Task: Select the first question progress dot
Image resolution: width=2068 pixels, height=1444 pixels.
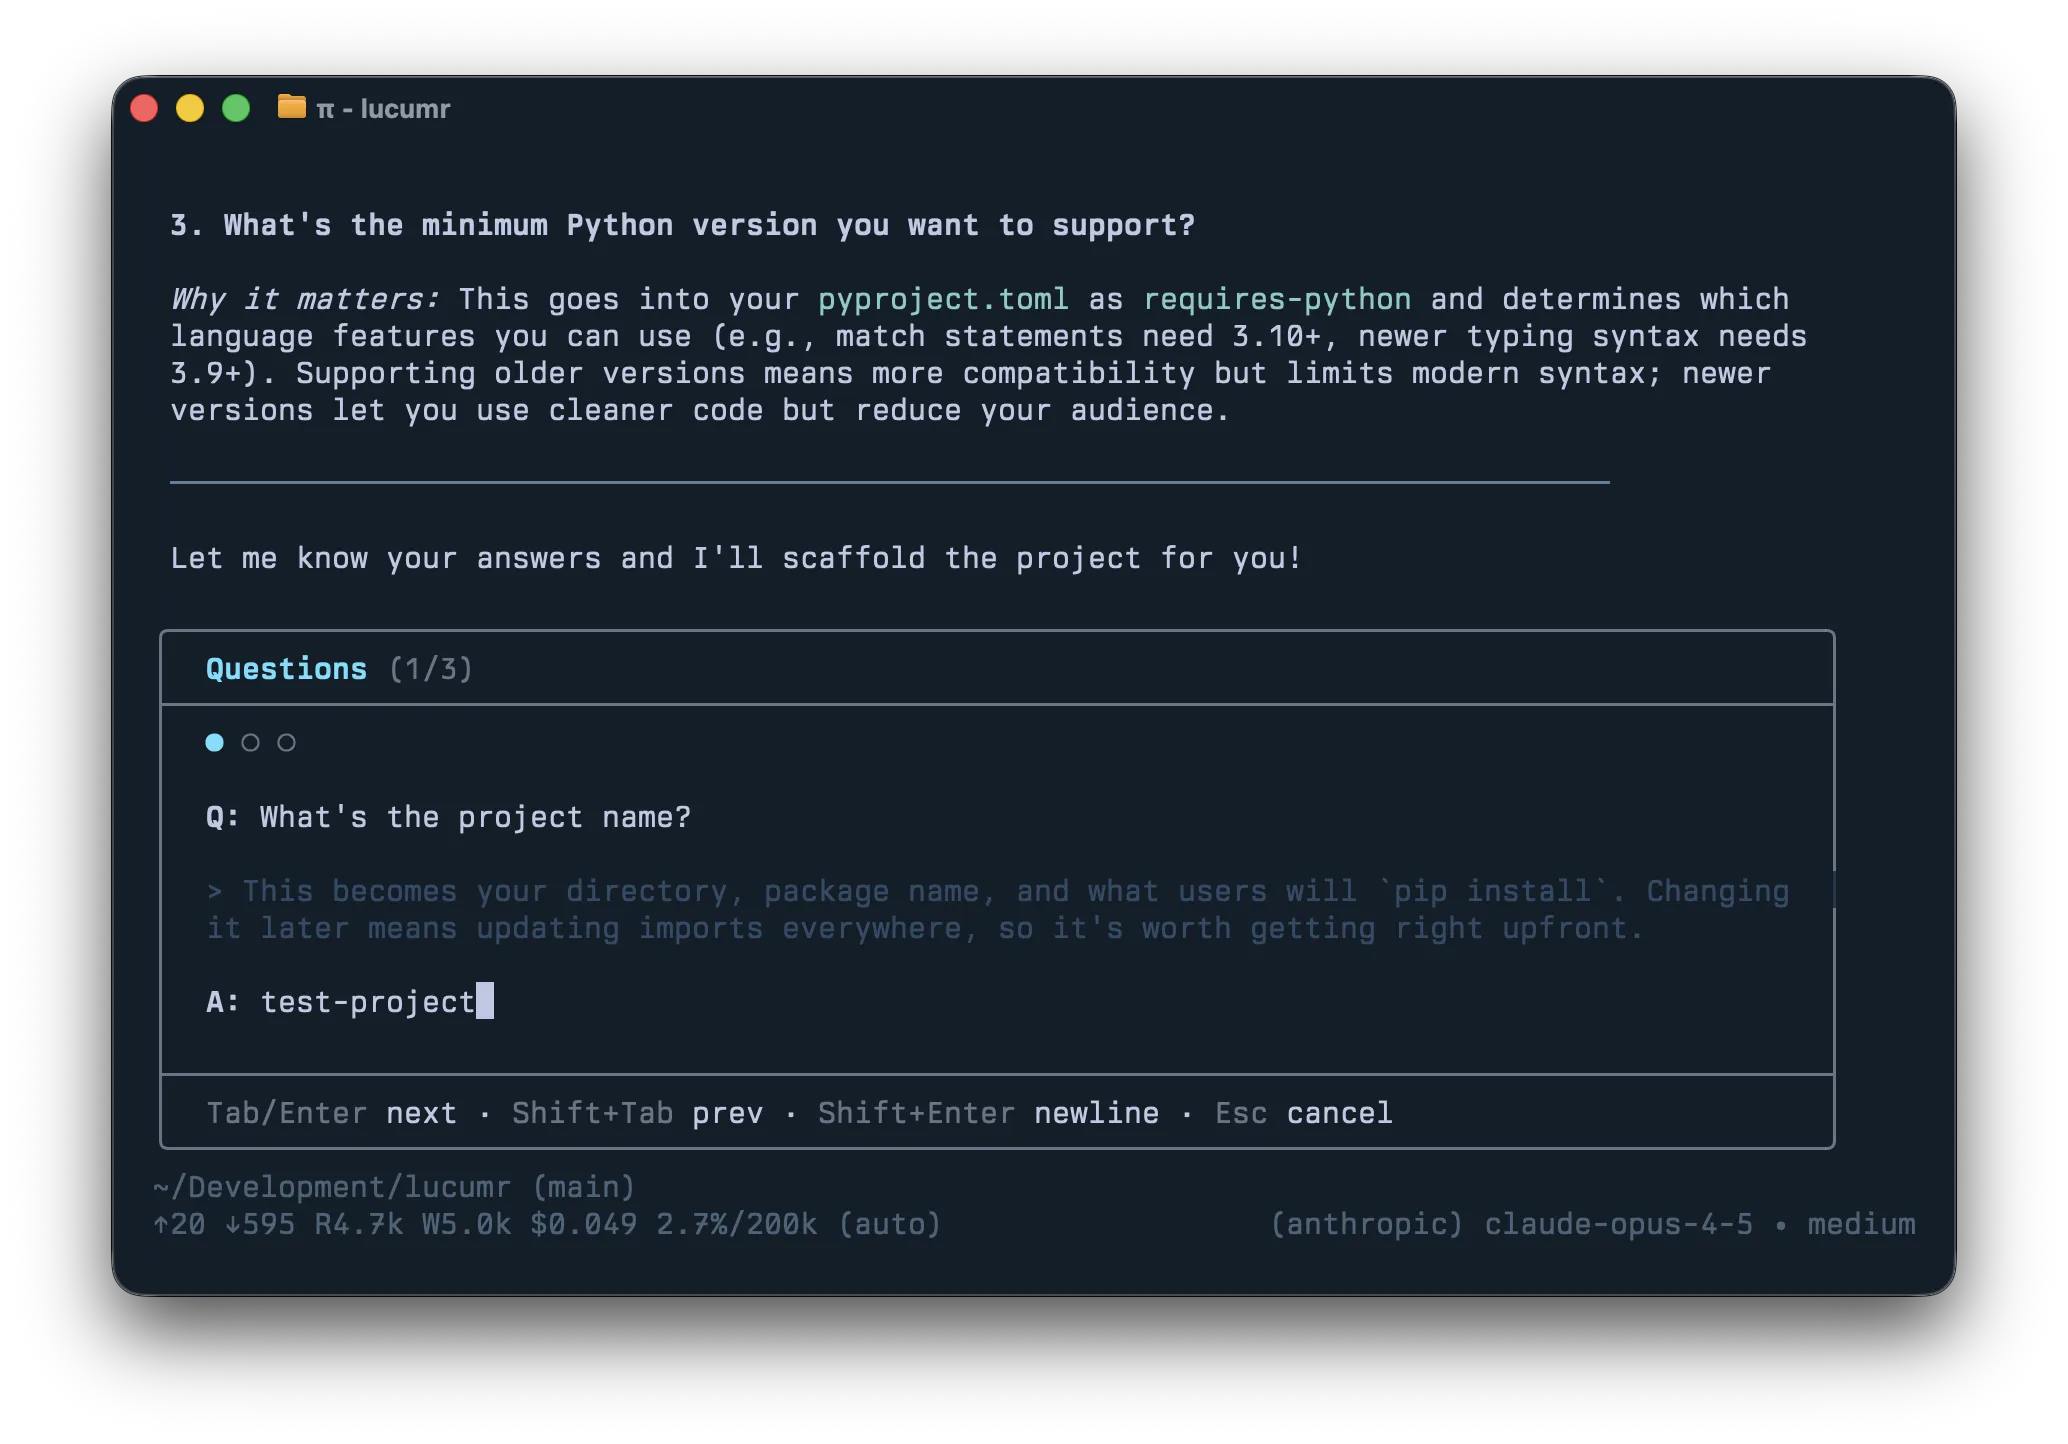Action: [x=213, y=742]
